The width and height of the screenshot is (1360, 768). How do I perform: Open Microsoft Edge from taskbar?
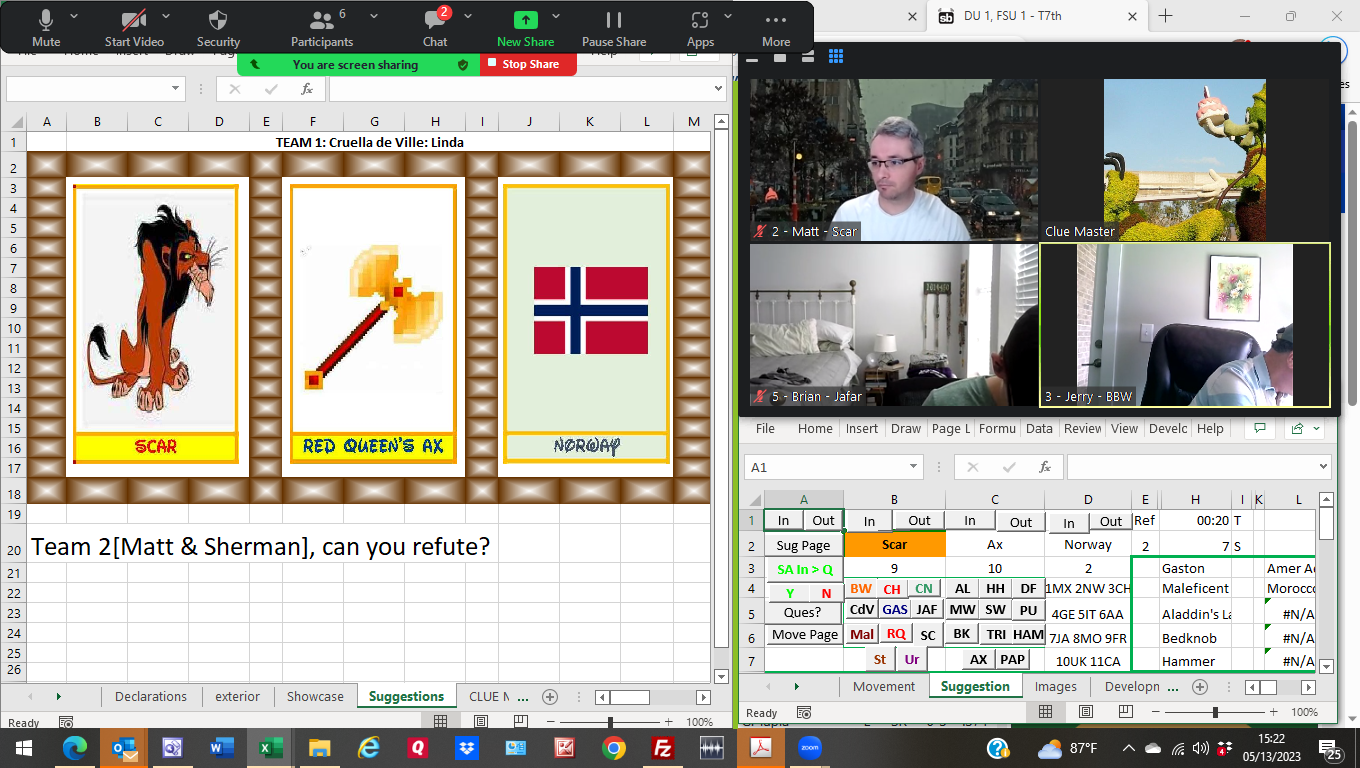pos(75,747)
